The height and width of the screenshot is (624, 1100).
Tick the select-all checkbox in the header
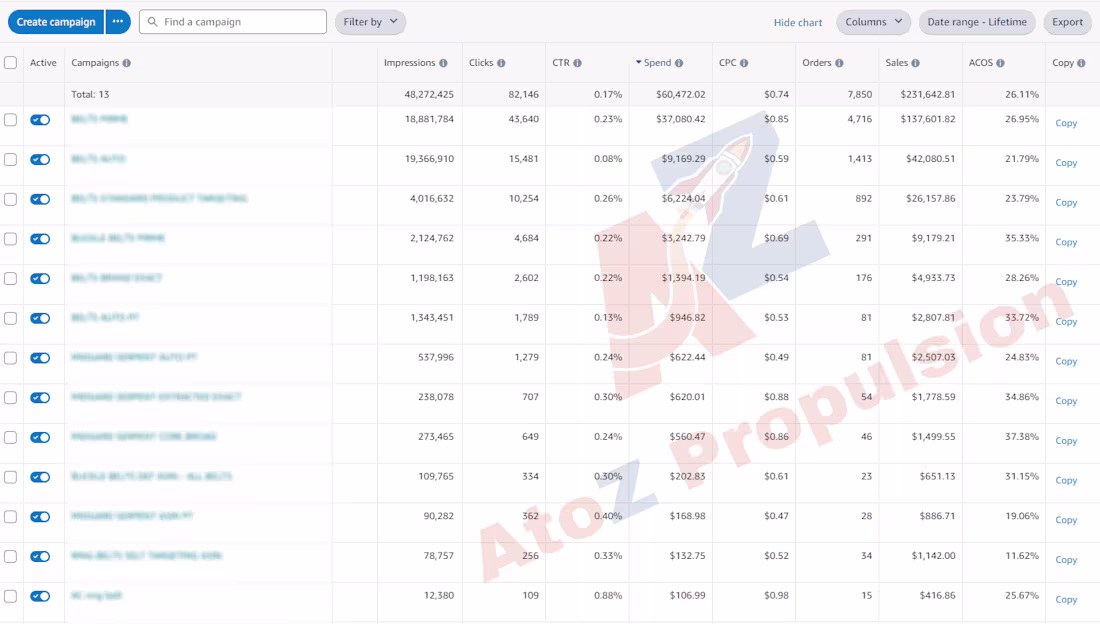point(11,63)
